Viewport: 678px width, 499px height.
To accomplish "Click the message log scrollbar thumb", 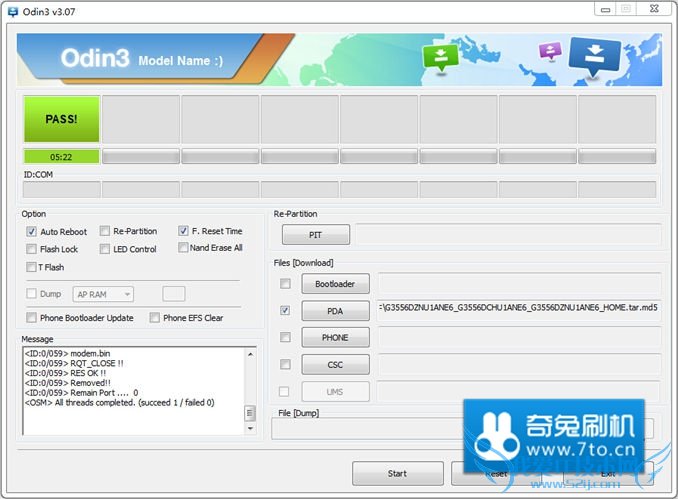I will (x=250, y=413).
